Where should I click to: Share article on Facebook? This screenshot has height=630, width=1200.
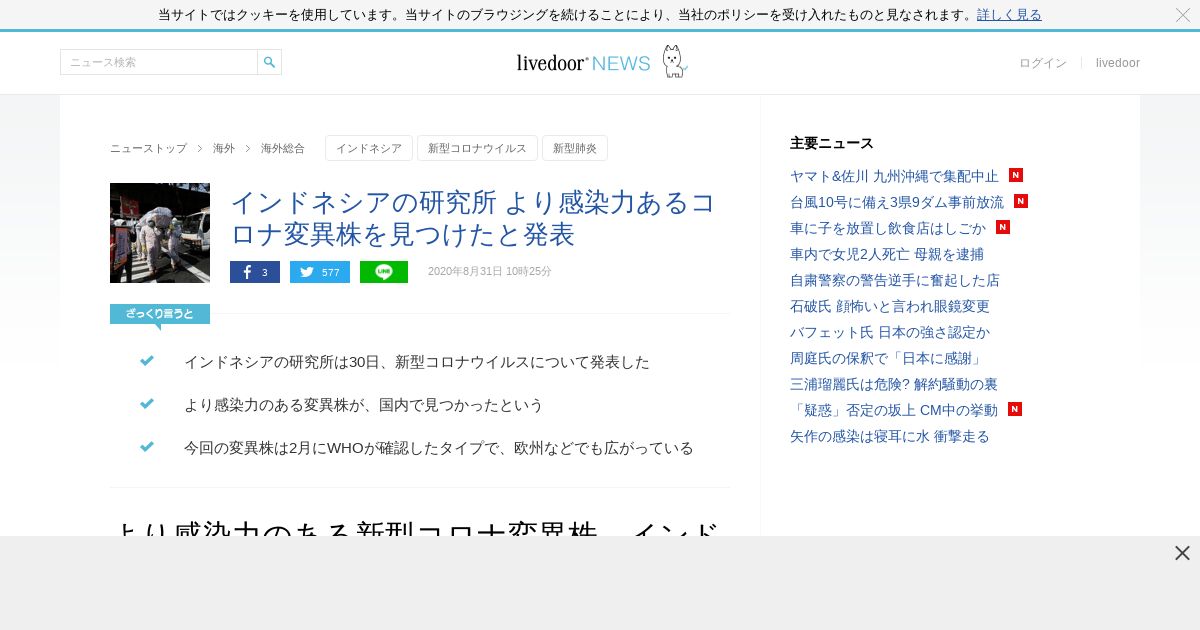point(255,272)
